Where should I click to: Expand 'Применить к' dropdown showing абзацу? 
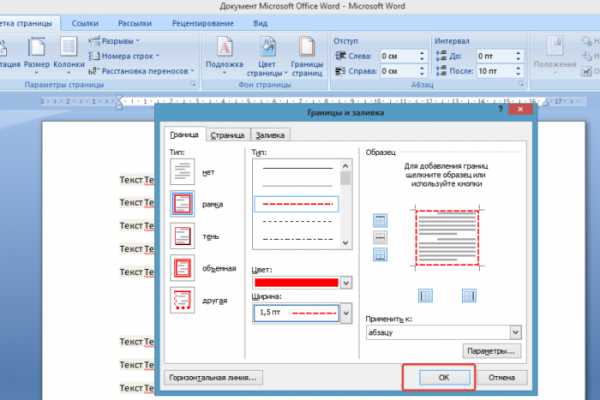[515, 331]
